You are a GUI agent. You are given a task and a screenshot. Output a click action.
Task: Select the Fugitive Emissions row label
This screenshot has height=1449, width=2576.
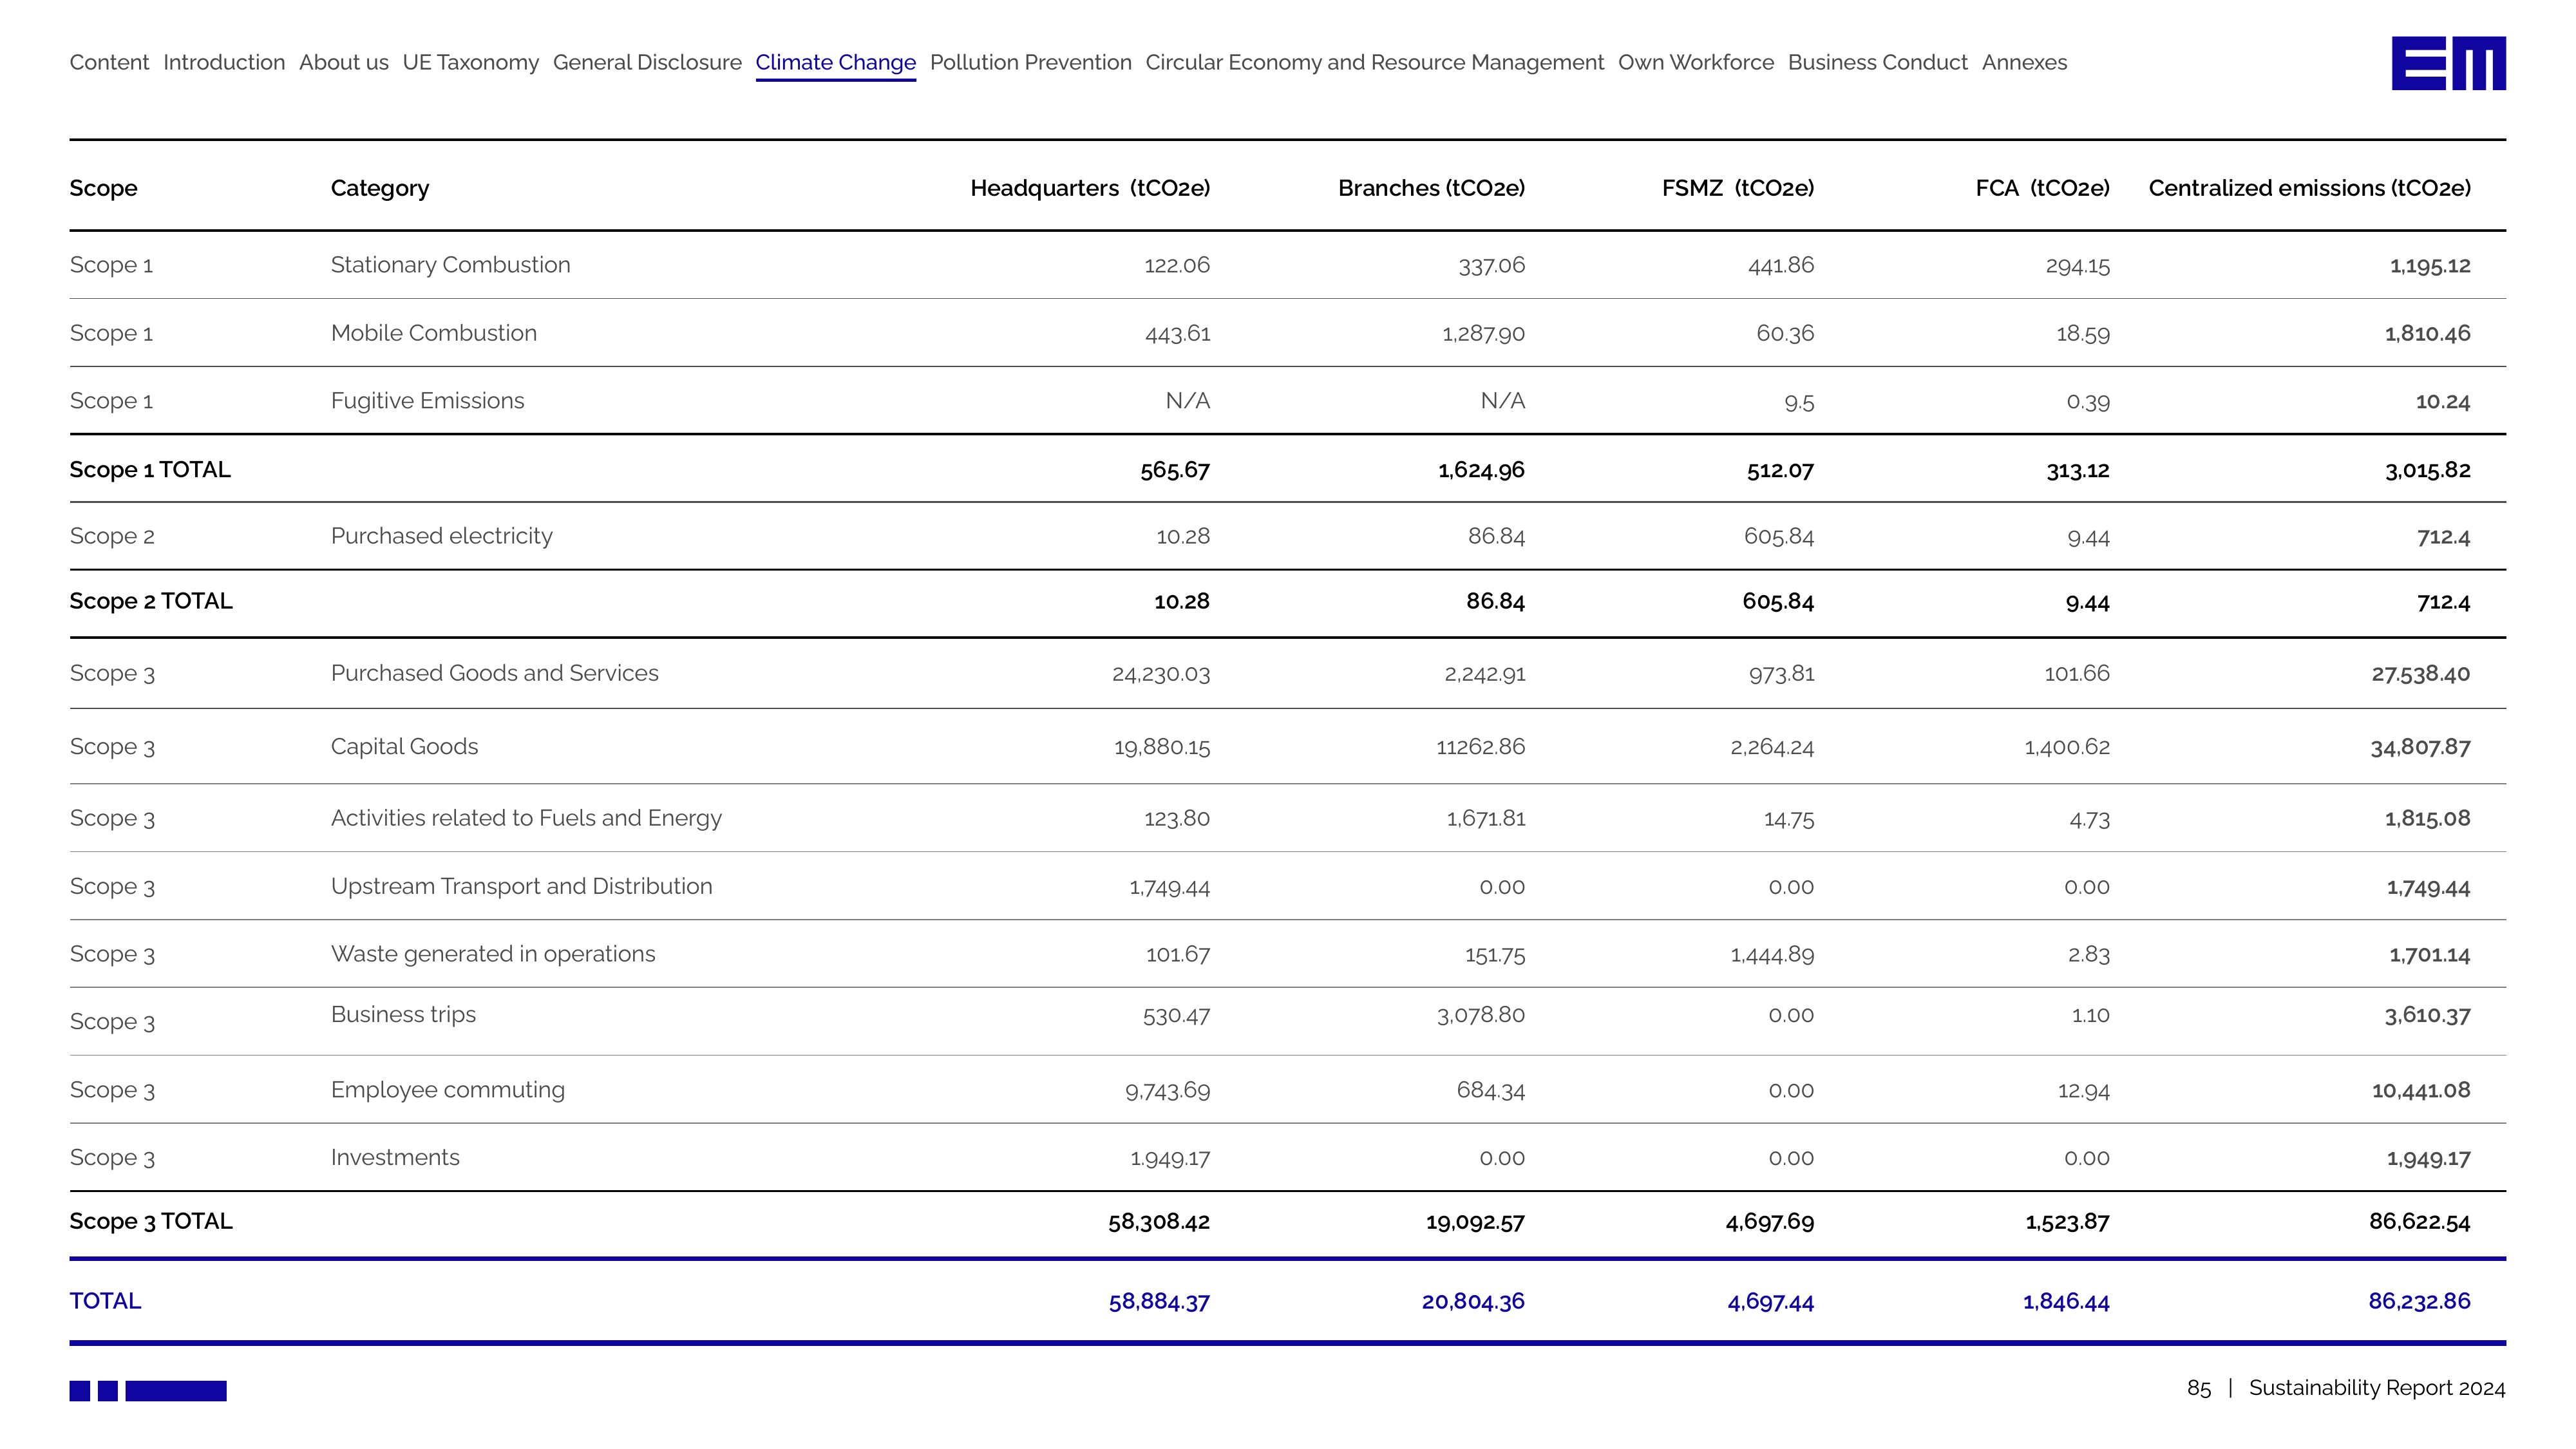tap(428, 401)
